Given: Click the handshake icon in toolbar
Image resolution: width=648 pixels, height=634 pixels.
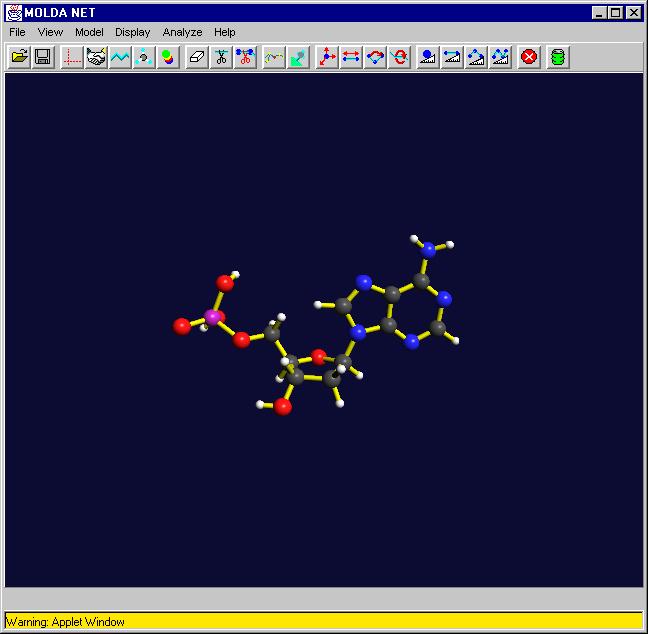Looking at the screenshot, I should (x=96, y=57).
